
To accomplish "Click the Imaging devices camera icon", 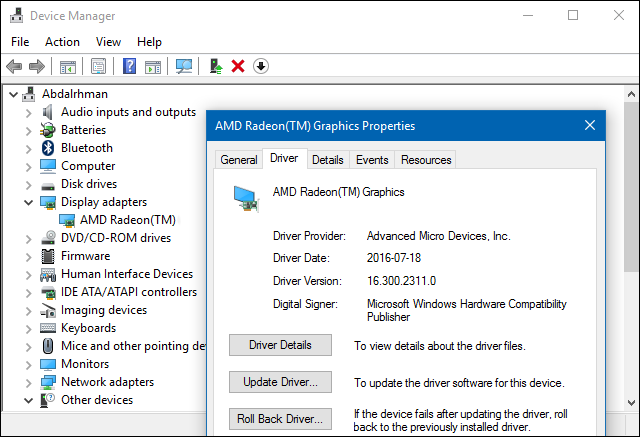I will pyautogui.click(x=48, y=311).
